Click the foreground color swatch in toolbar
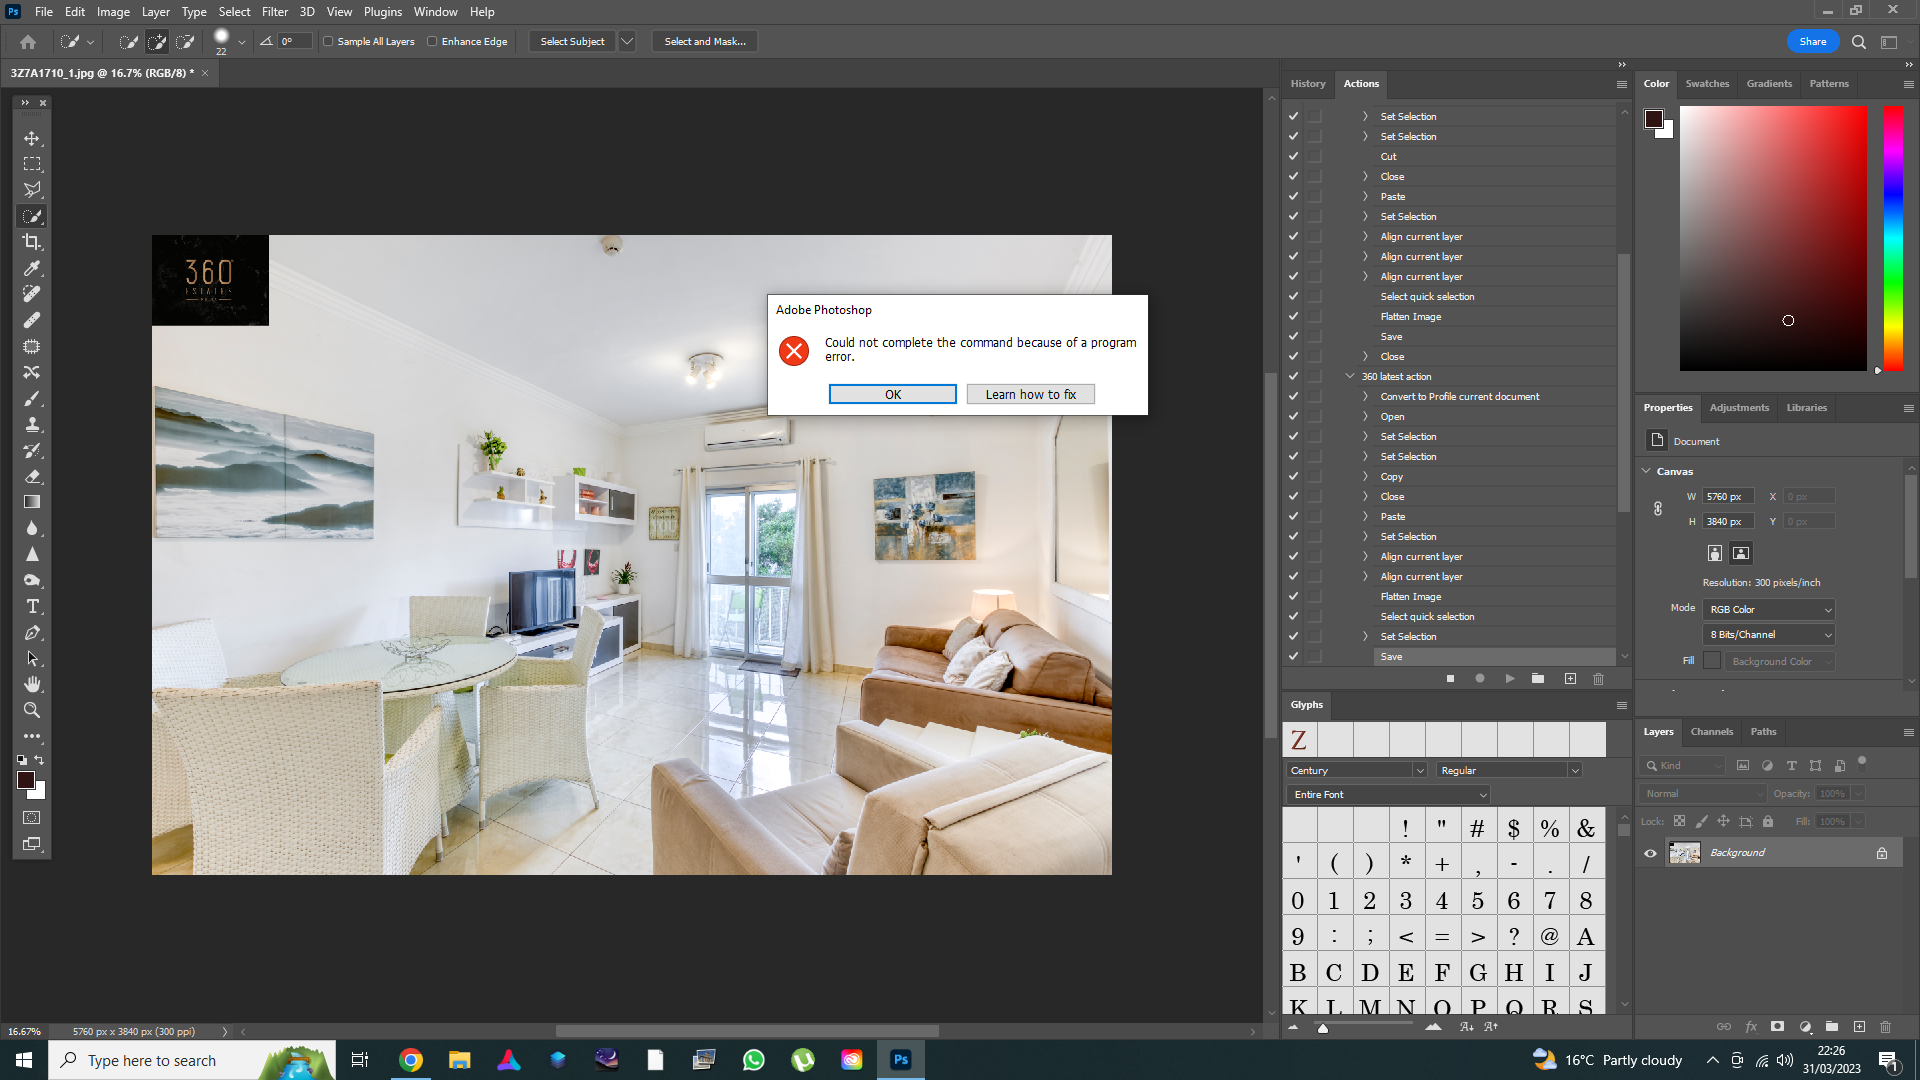This screenshot has height=1080, width=1920. point(25,780)
